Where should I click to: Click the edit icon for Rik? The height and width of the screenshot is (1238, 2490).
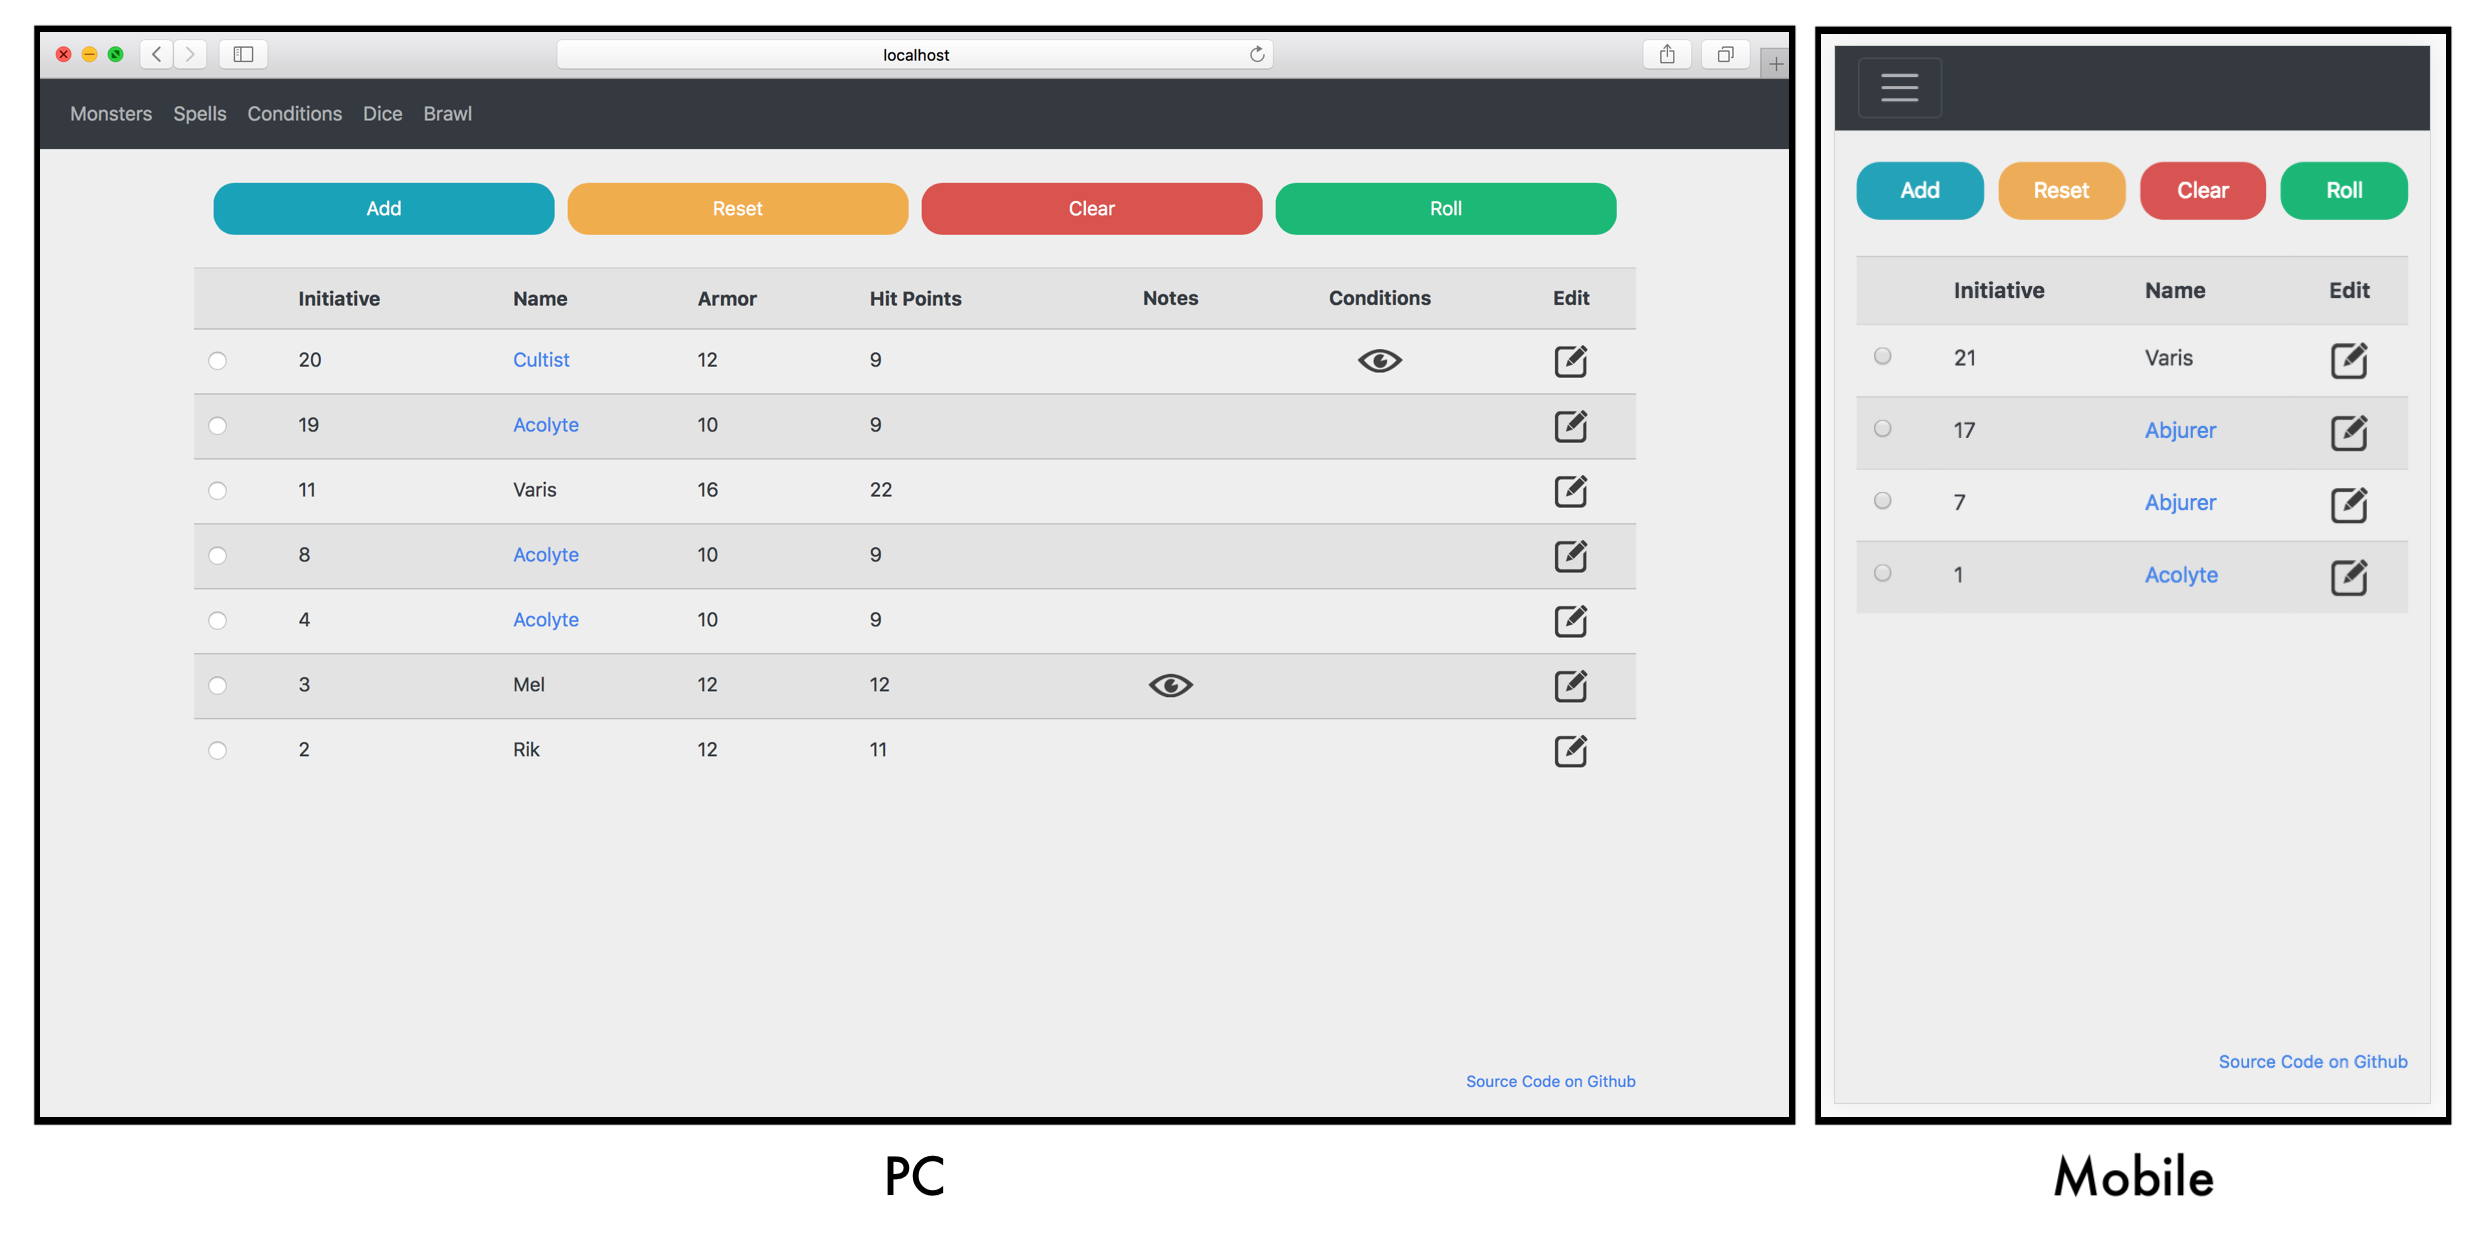(x=1571, y=749)
